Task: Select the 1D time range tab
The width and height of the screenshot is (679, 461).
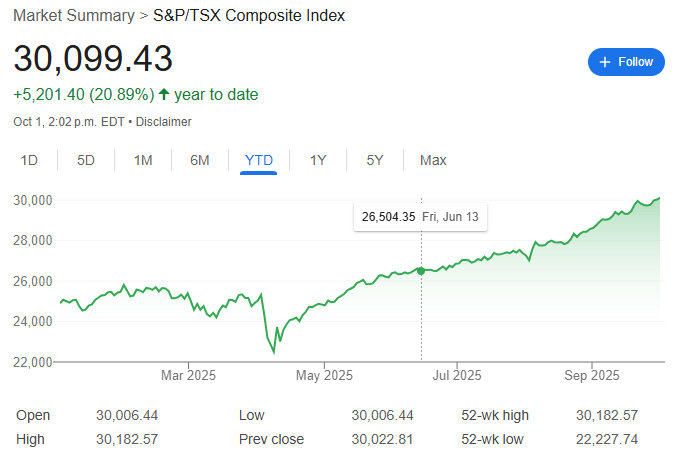Action: pyautogui.click(x=30, y=160)
